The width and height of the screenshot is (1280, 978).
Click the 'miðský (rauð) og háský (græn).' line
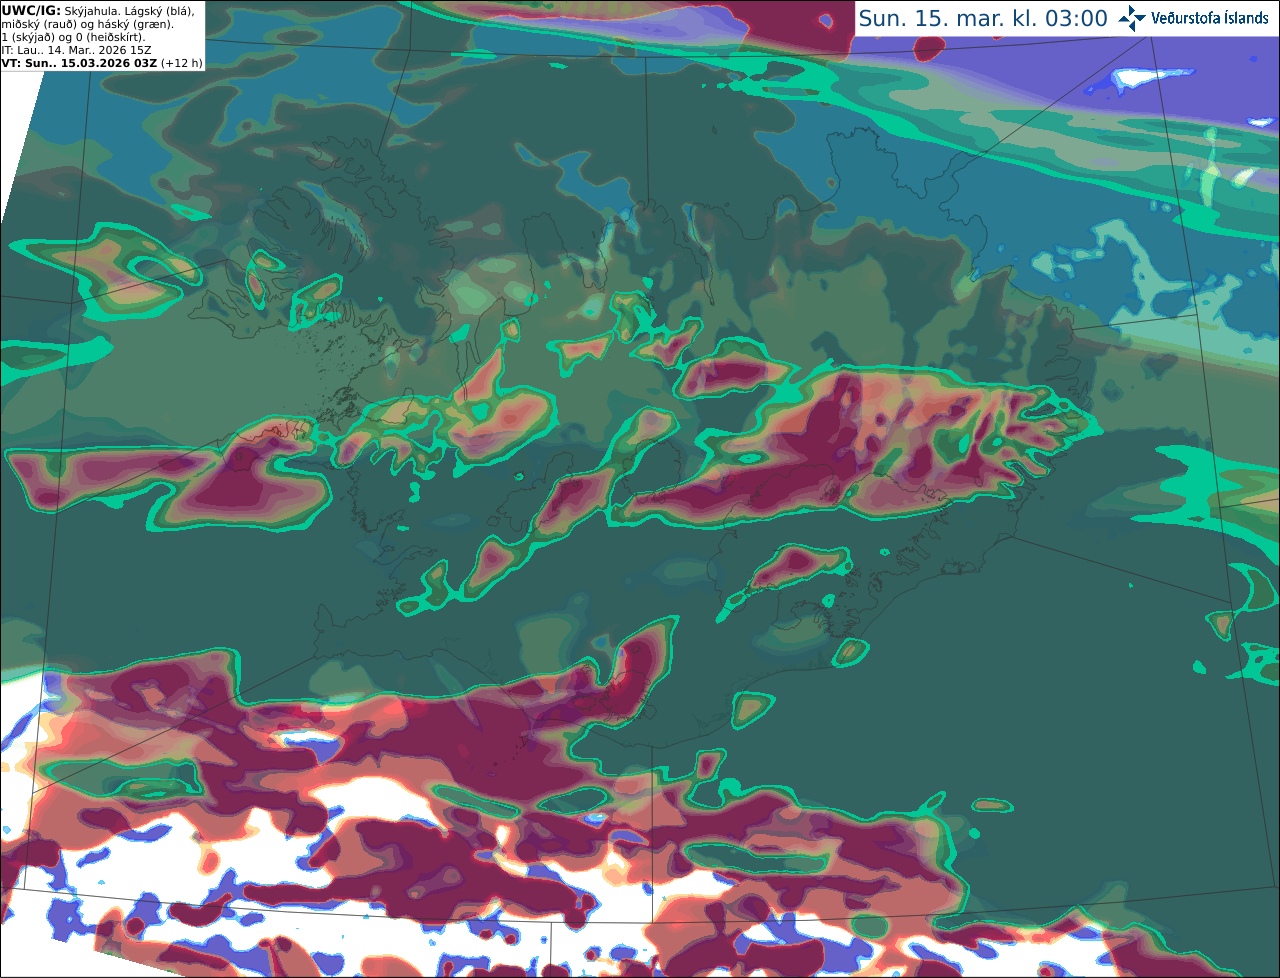tap(87, 24)
